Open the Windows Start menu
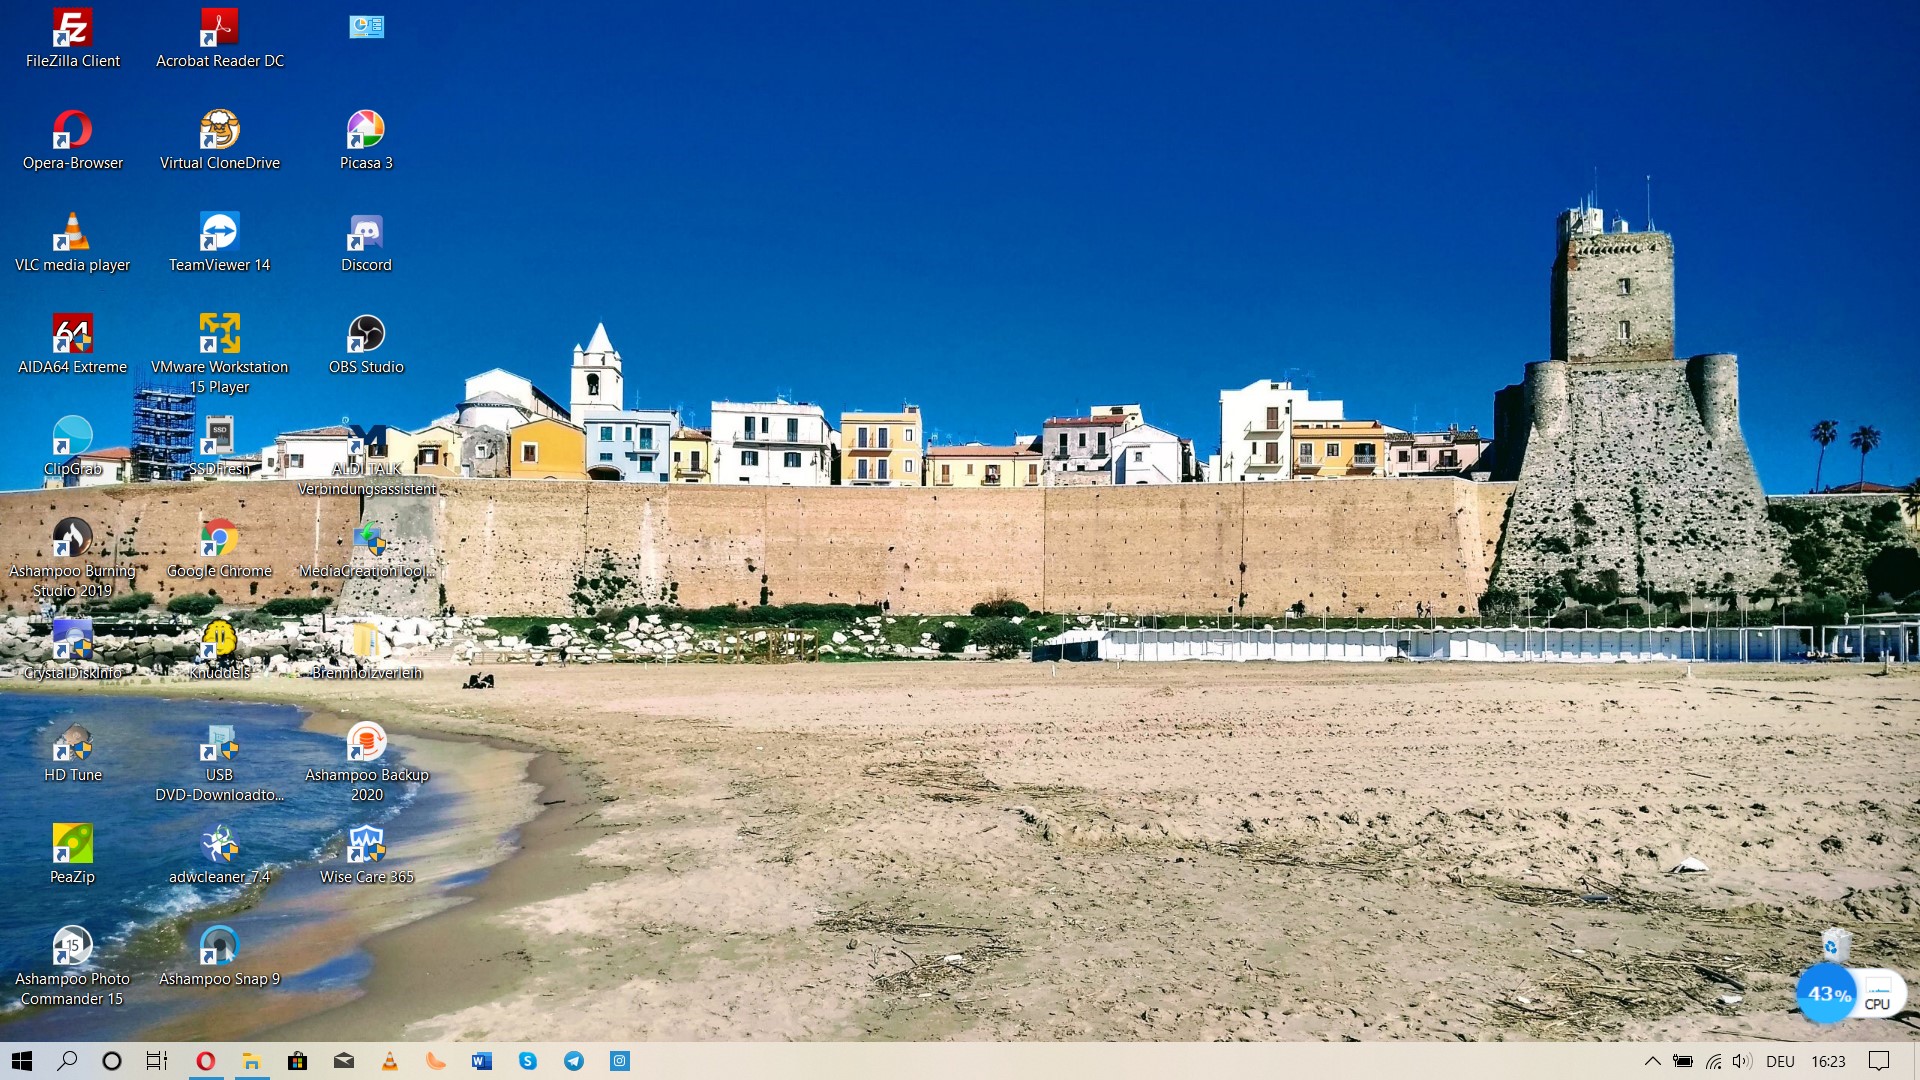Image resolution: width=1920 pixels, height=1080 pixels. 22,1061
